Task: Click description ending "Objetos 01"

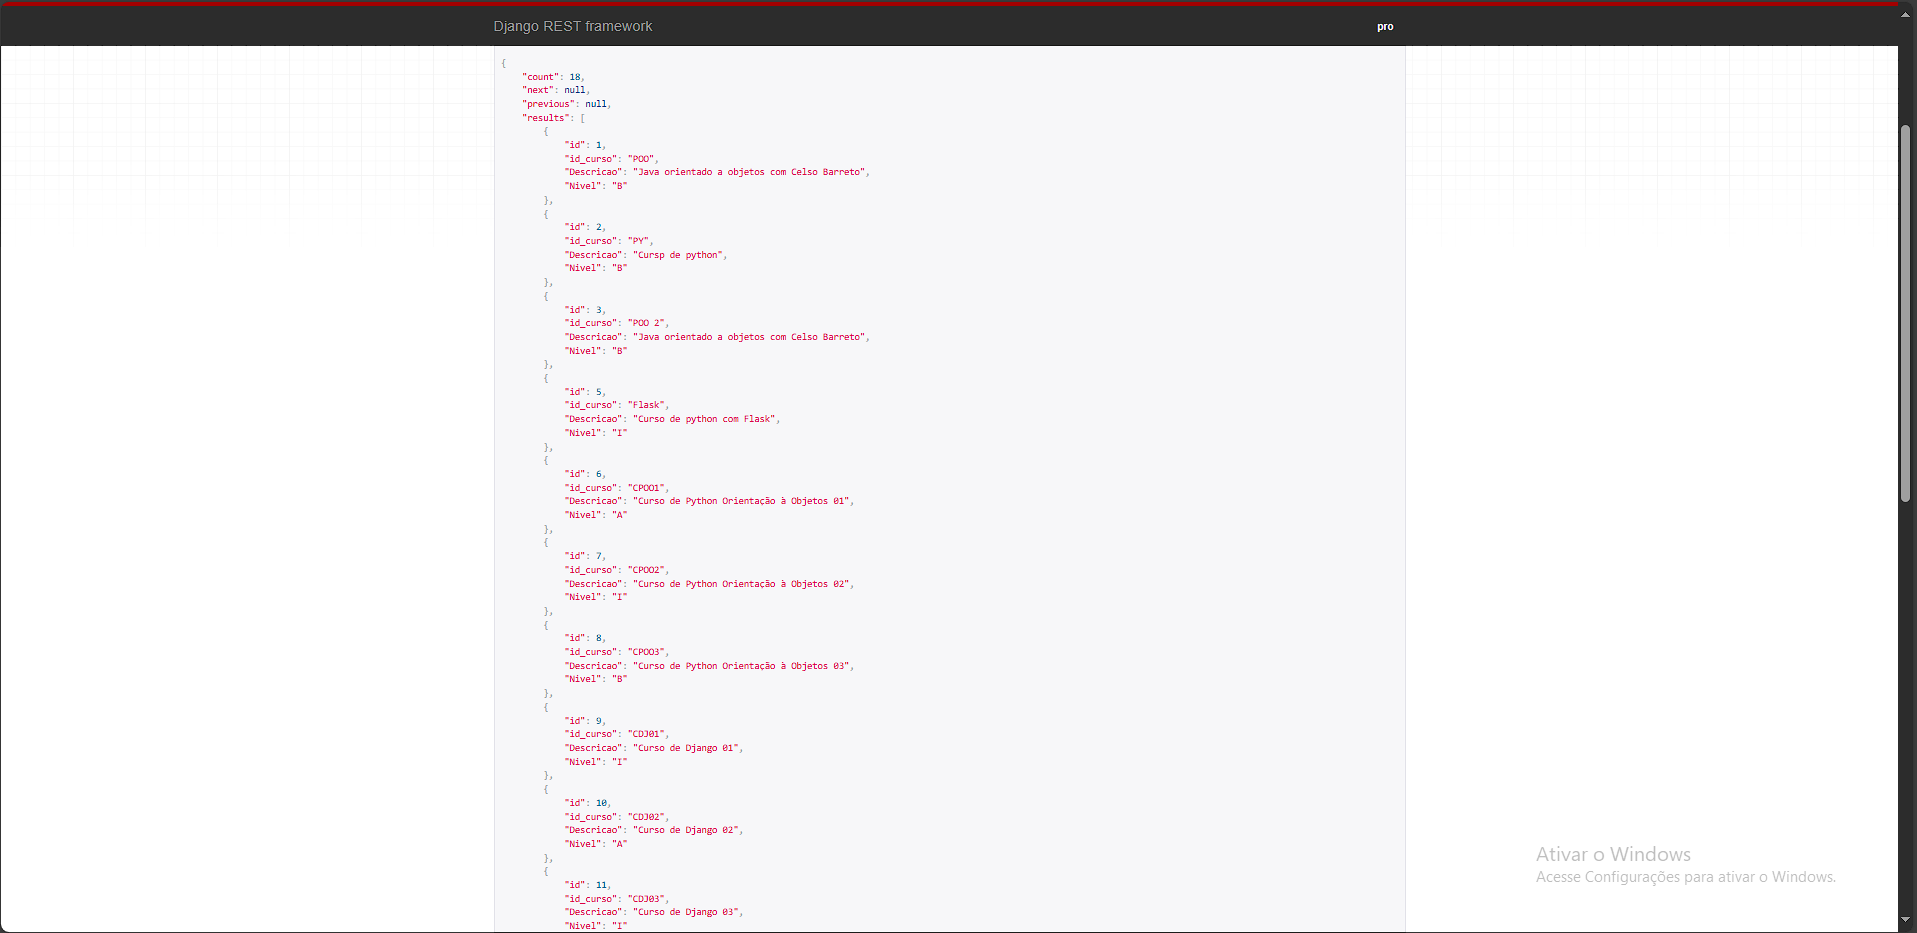Action: click(742, 501)
